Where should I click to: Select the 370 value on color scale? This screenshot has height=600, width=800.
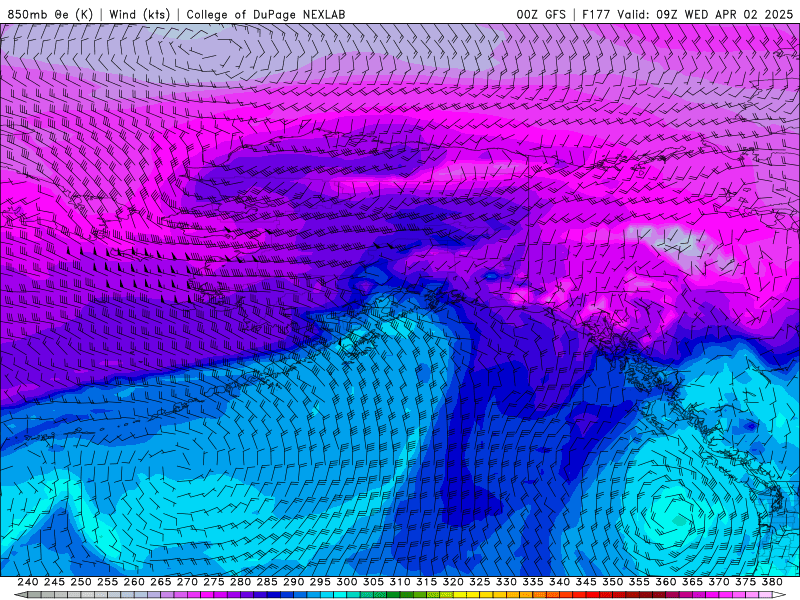[x=718, y=582]
